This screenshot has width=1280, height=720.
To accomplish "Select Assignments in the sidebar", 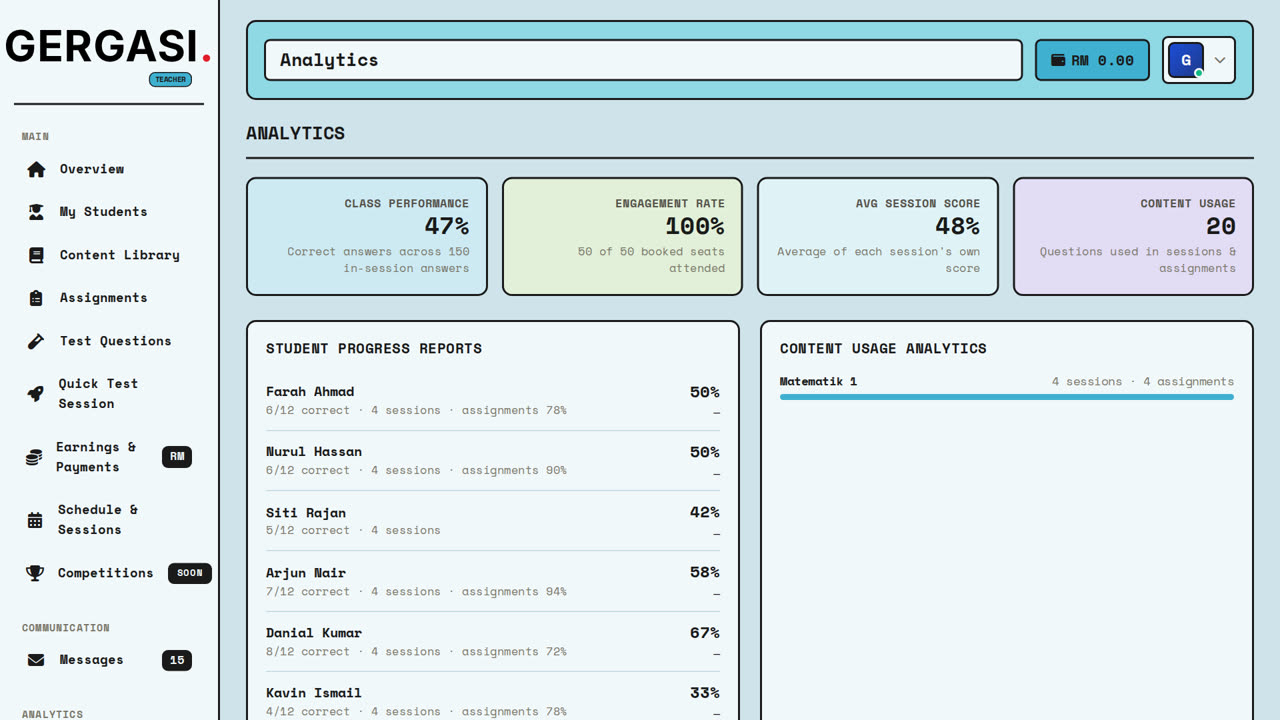I will (109, 298).
